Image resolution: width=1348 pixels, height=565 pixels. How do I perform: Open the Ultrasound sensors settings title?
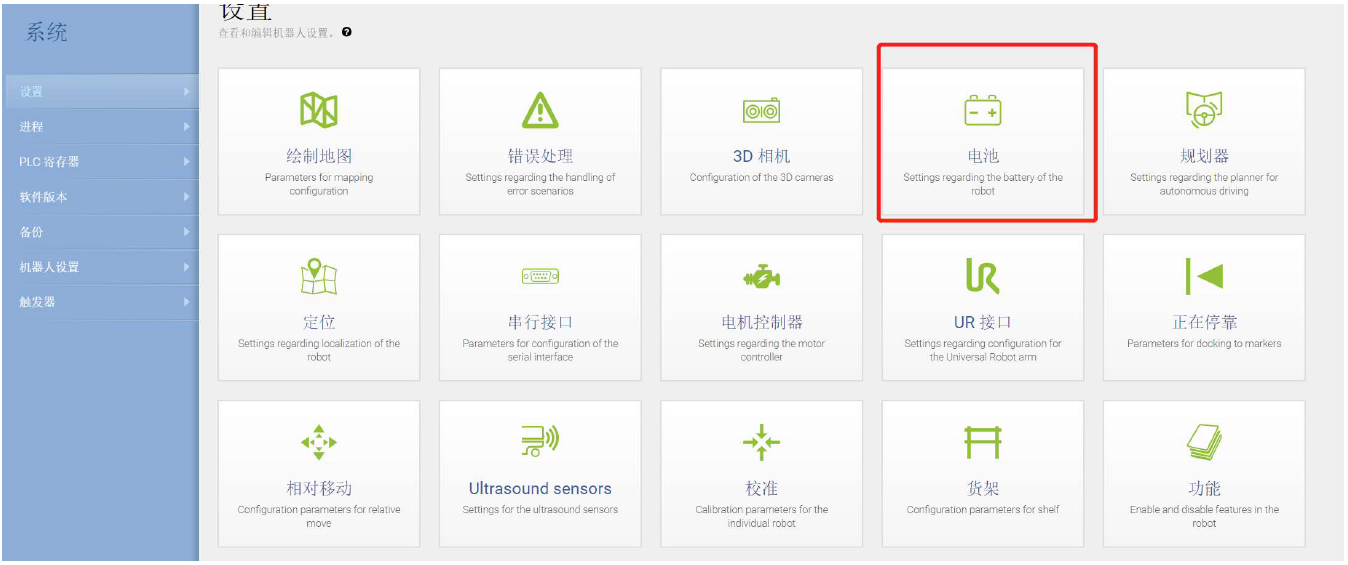coord(540,489)
